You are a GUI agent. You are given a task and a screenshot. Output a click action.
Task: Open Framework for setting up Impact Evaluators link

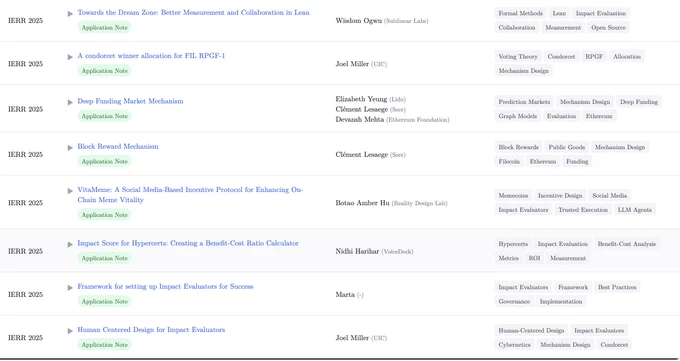coord(165,286)
